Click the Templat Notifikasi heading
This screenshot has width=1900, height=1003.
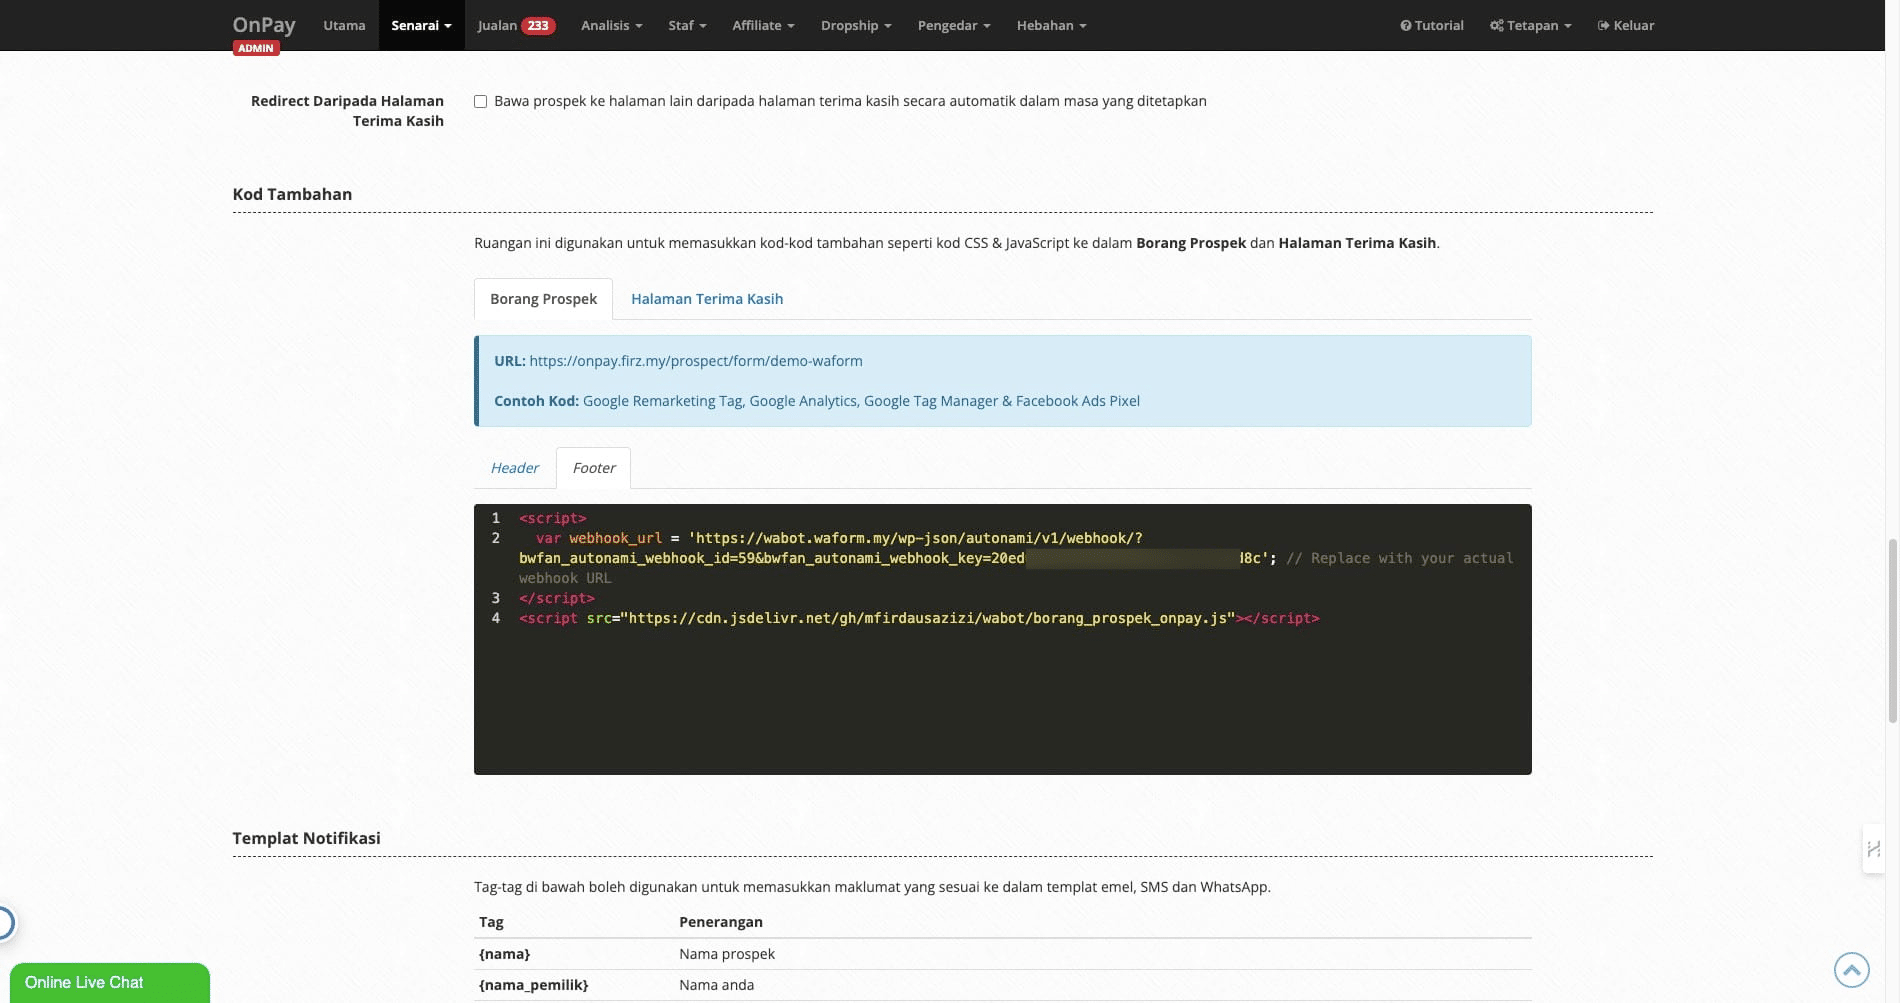click(306, 838)
